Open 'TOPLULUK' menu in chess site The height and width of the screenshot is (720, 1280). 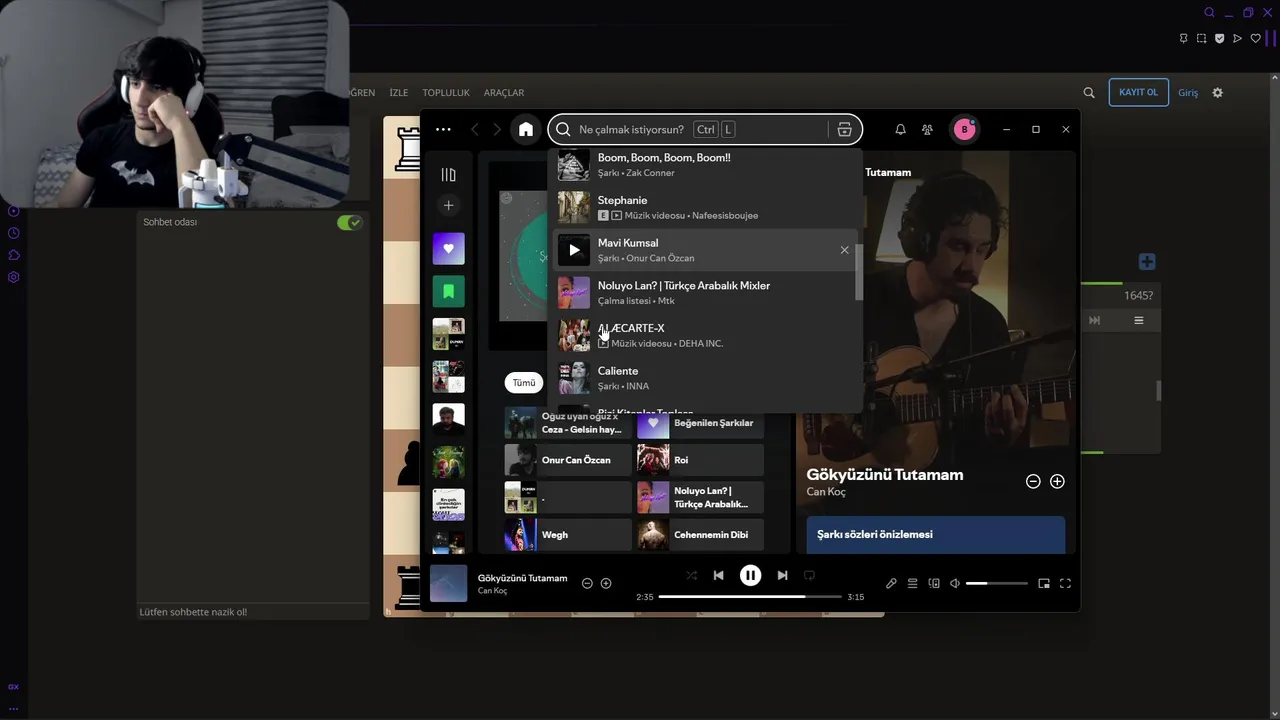446,93
